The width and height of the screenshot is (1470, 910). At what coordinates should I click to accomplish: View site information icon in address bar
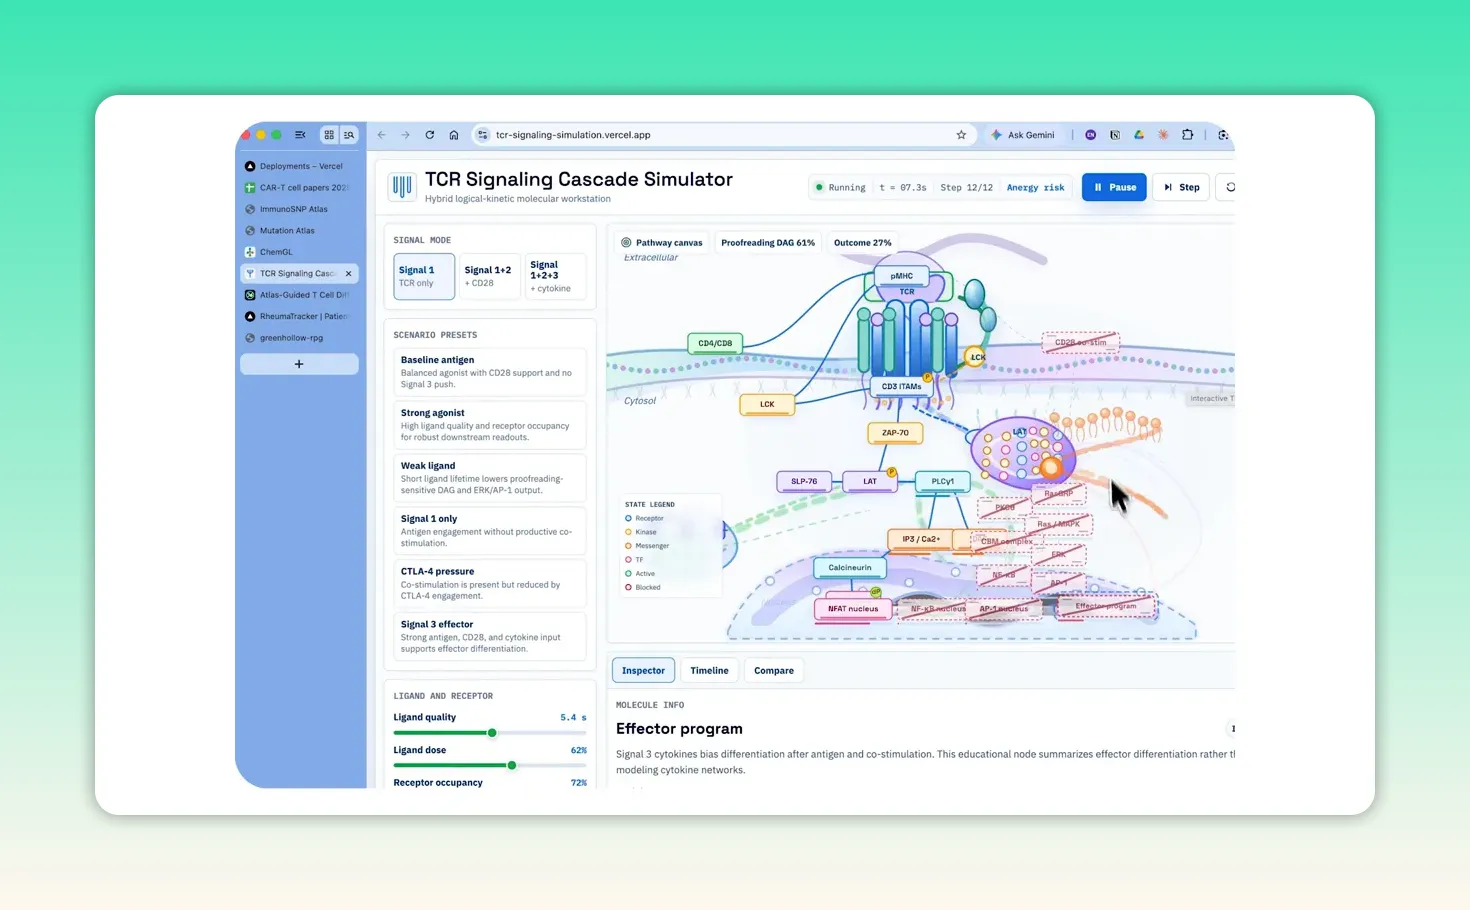click(482, 135)
